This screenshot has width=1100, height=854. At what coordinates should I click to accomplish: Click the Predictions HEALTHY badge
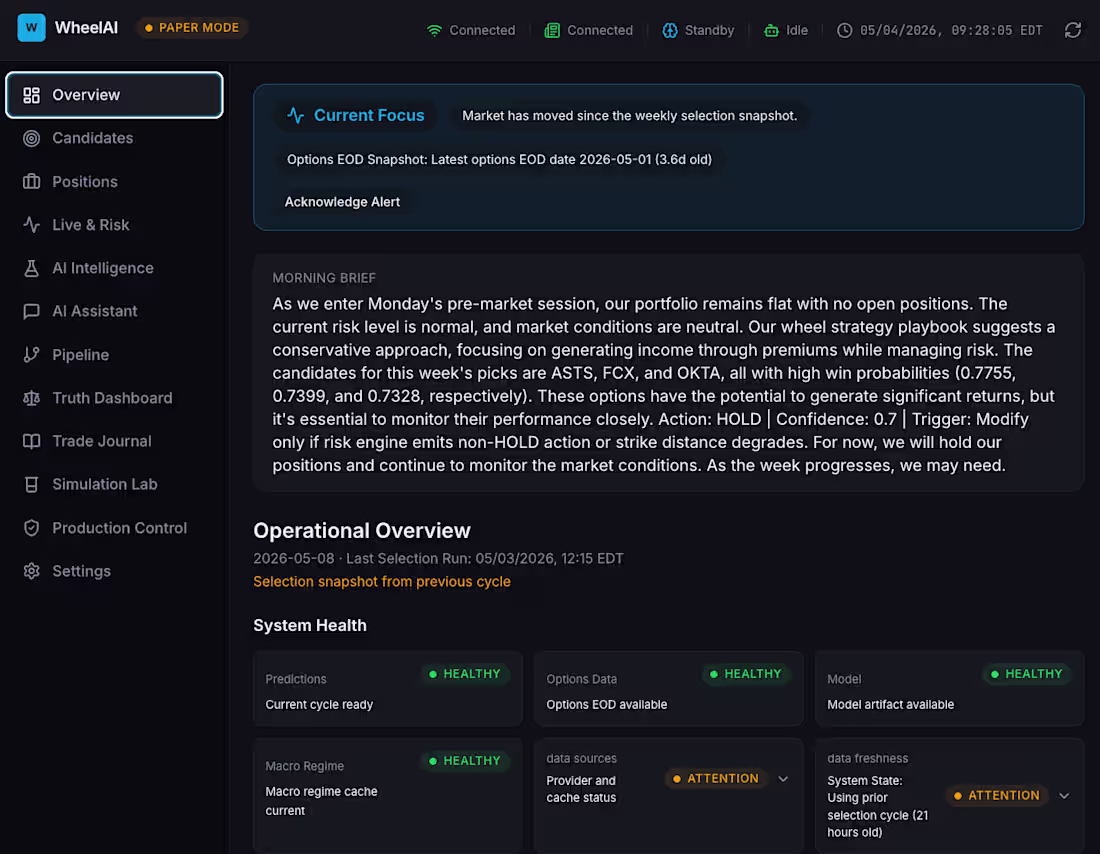464,674
